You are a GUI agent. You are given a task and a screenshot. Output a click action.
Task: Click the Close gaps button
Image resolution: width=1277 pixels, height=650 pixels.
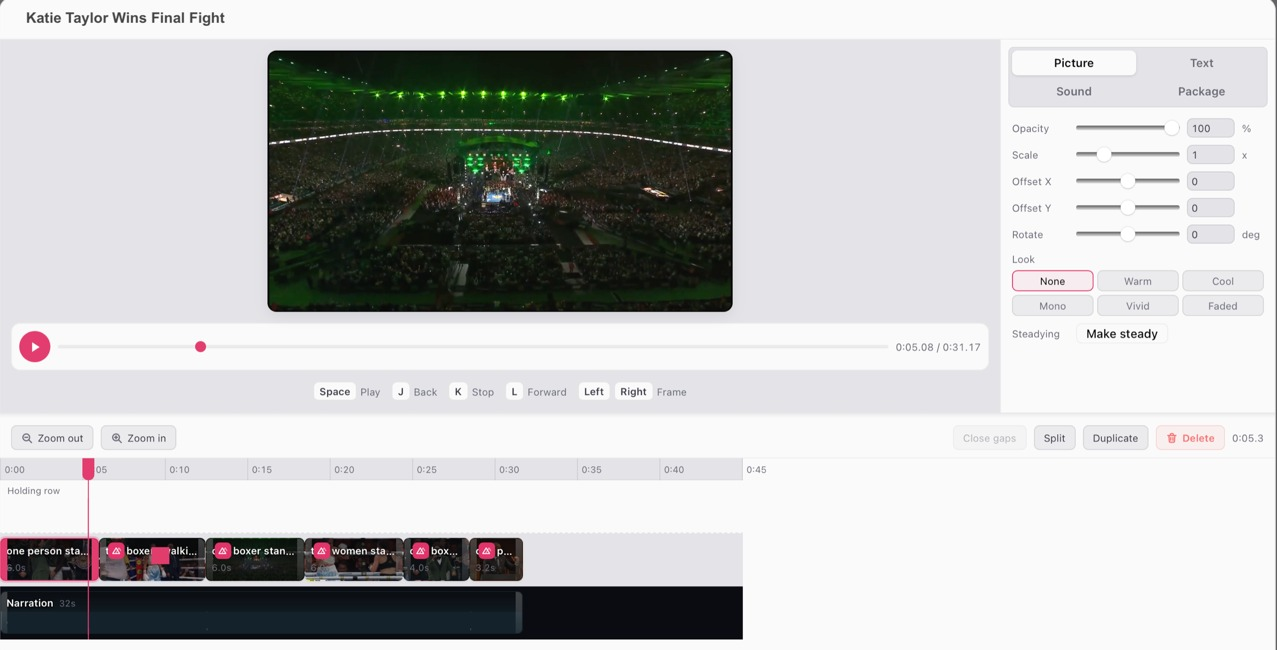pos(989,438)
